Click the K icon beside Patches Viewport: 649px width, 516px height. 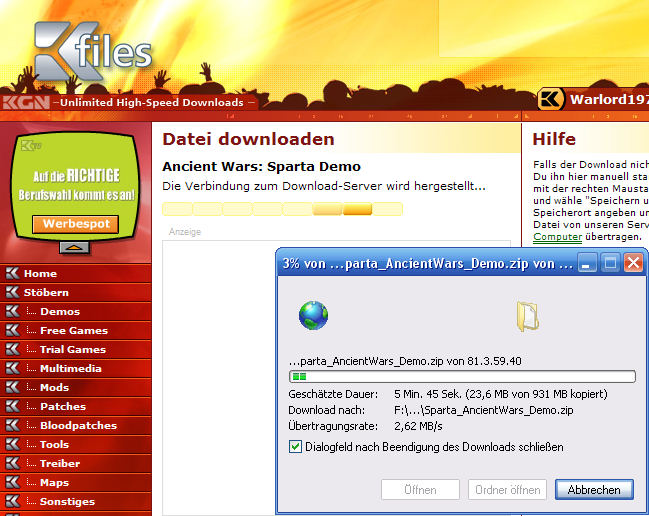(x=12, y=406)
